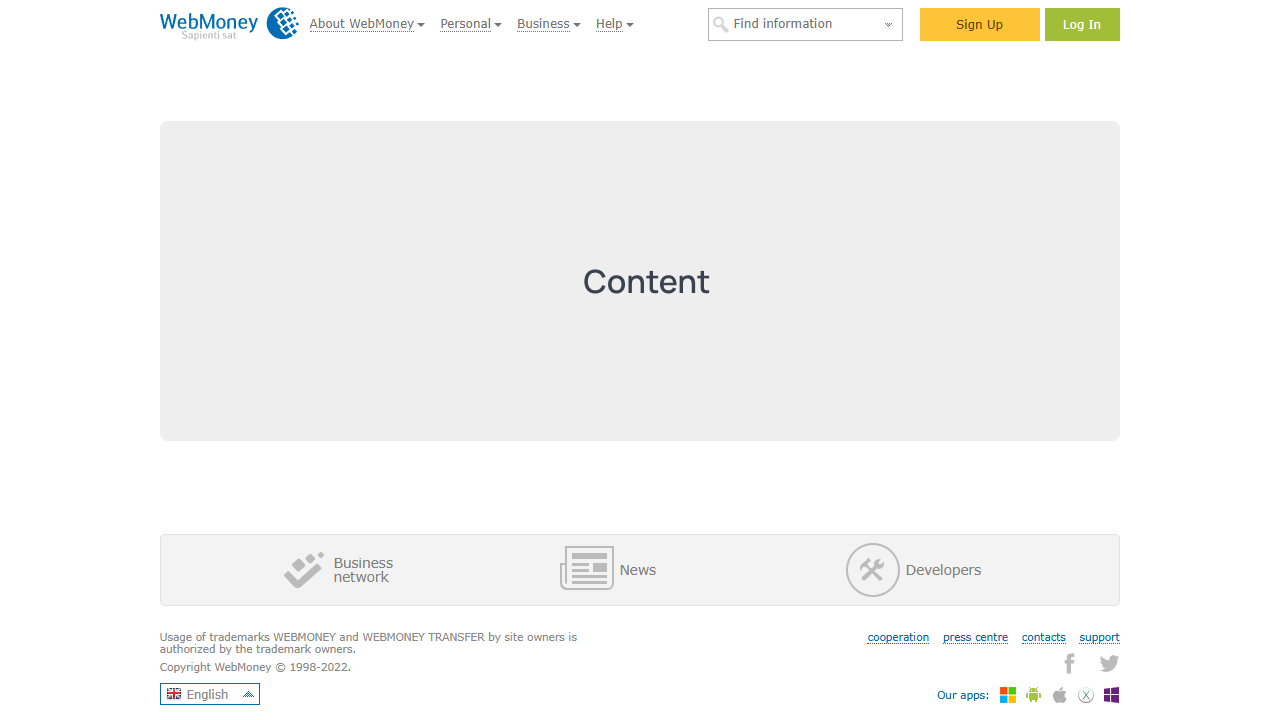Click the WebMoney globe logo
This screenshot has width=1280, height=720.
[282, 23]
